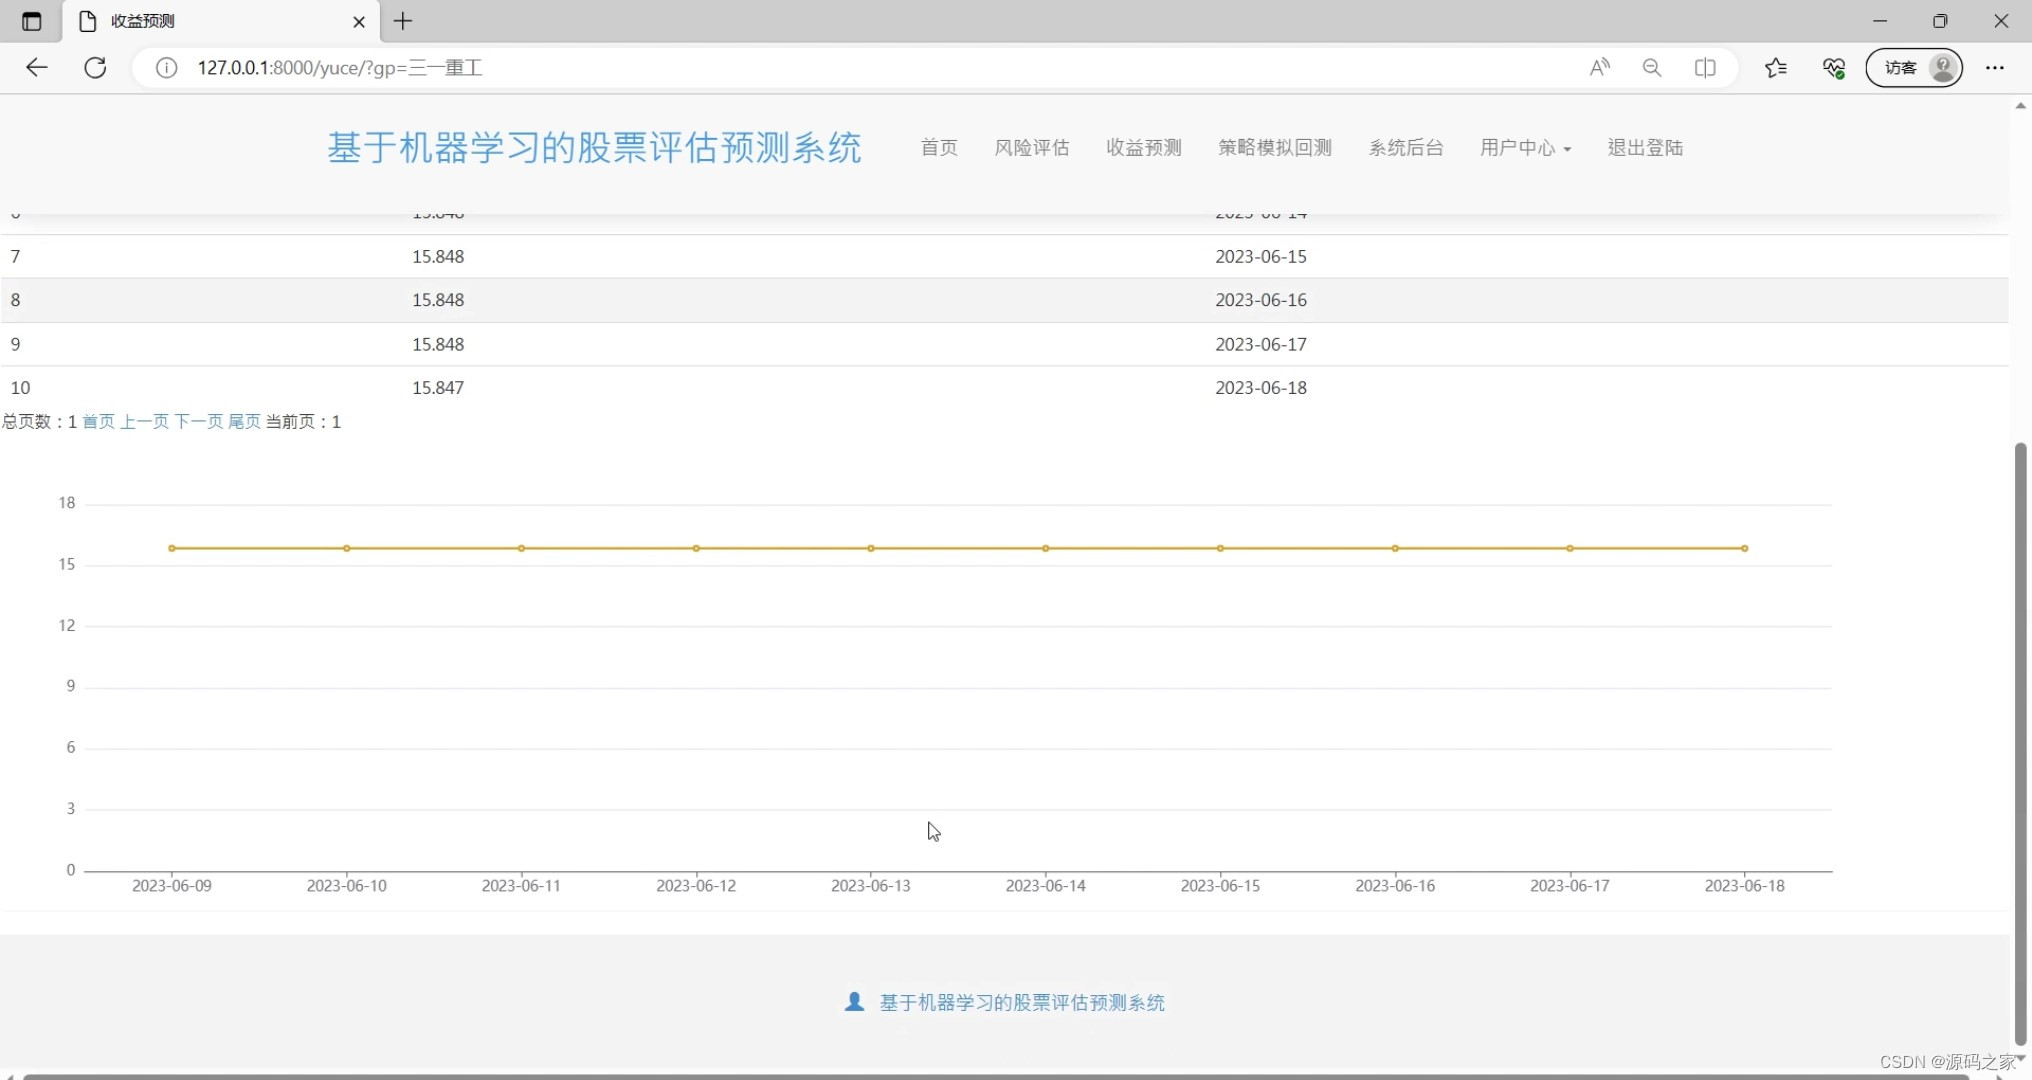Viewport: 2032px width, 1080px height.
Task: Close the 收益预测 tab
Action: (x=359, y=21)
